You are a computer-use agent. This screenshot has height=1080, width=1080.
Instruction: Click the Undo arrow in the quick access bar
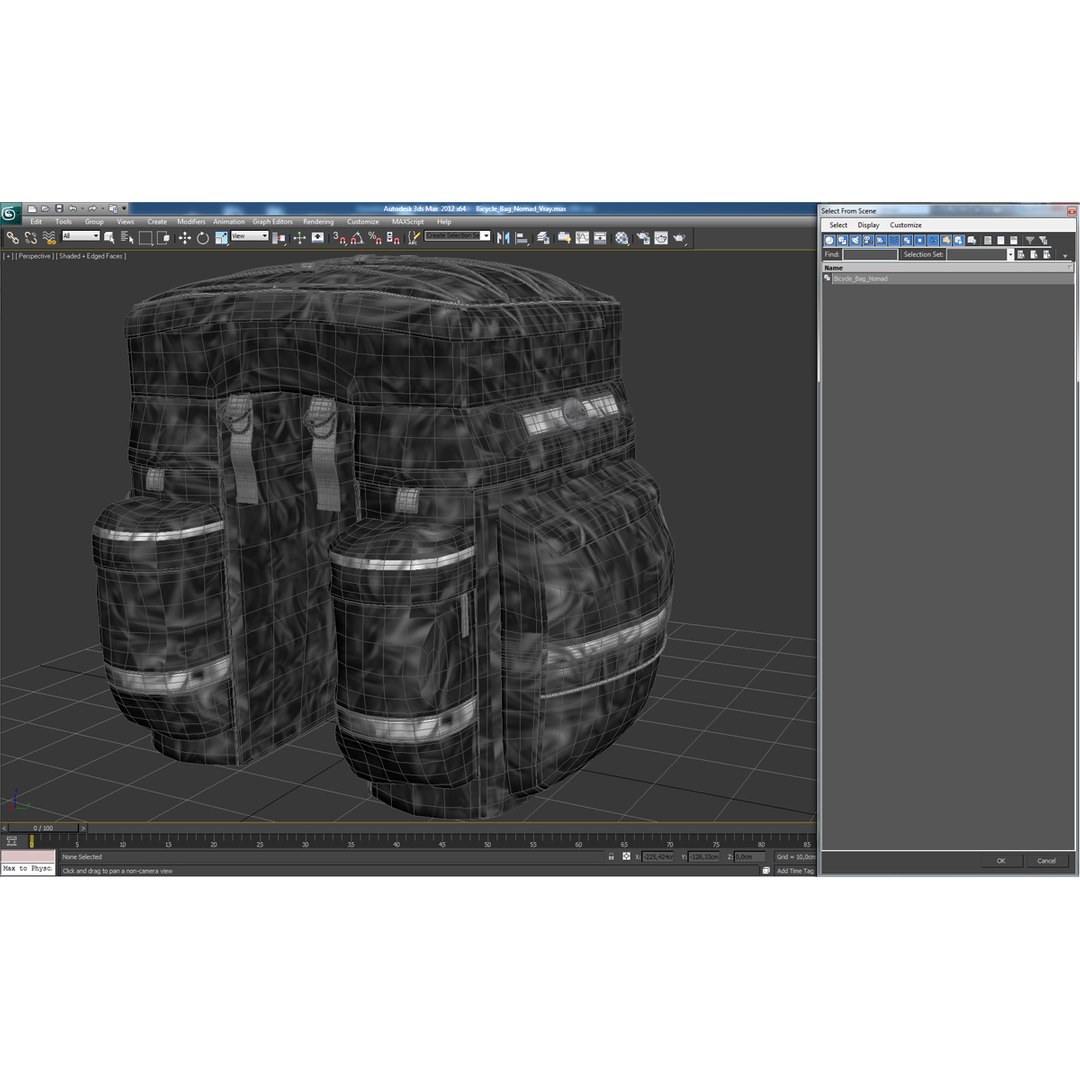pyautogui.click(x=72, y=209)
